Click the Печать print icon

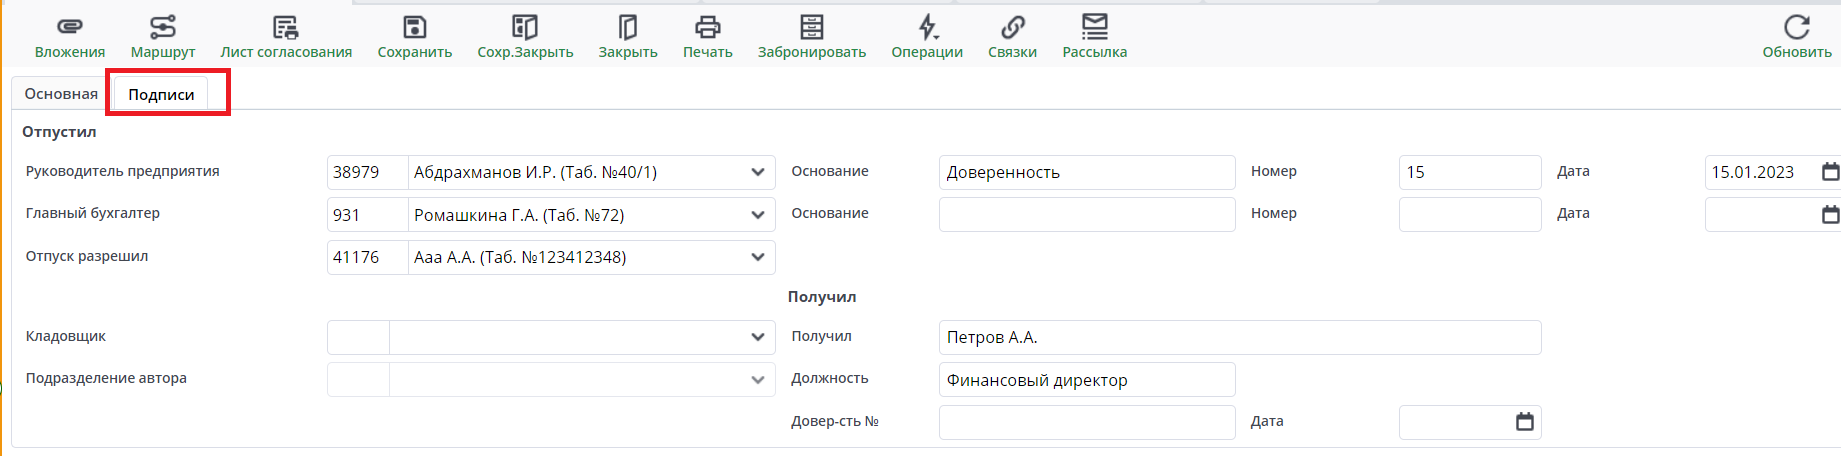pyautogui.click(x=707, y=28)
